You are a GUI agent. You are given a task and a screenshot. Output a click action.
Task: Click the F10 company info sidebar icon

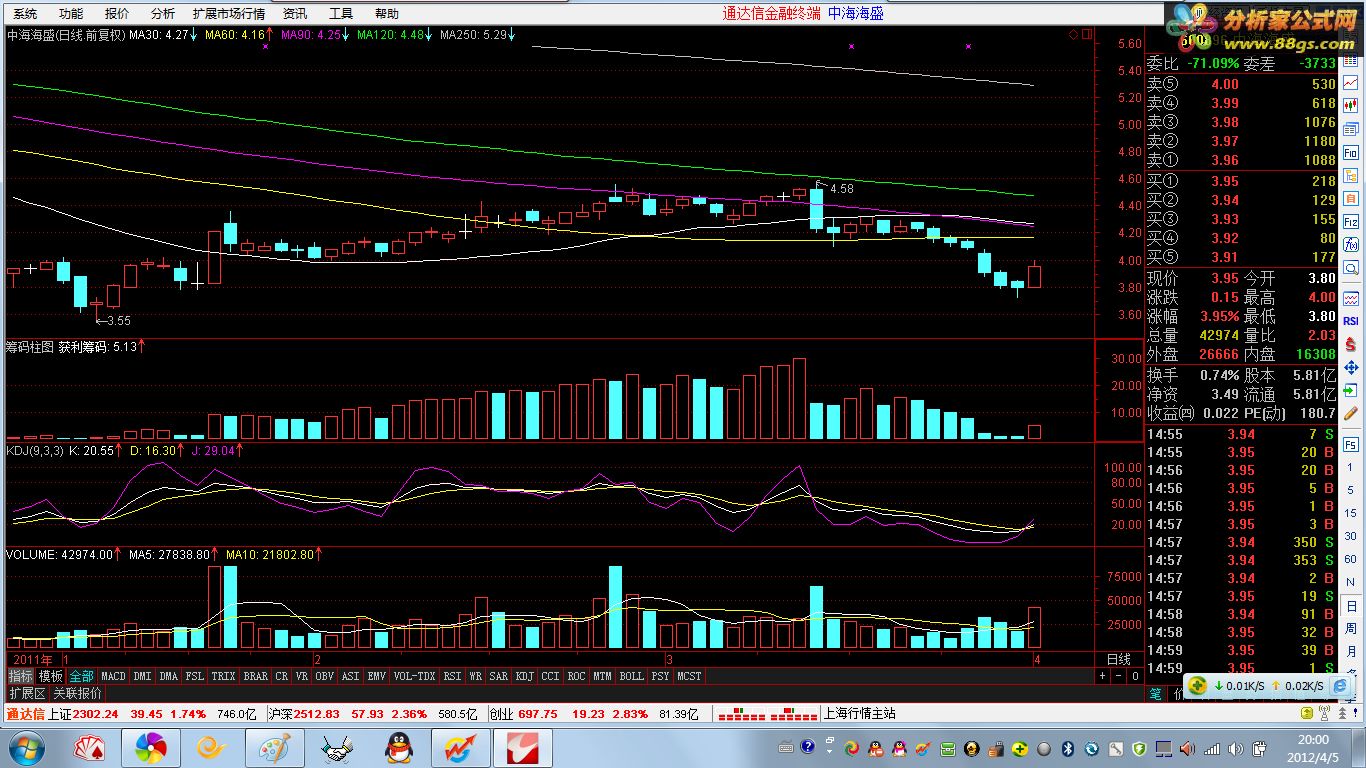(x=1351, y=153)
